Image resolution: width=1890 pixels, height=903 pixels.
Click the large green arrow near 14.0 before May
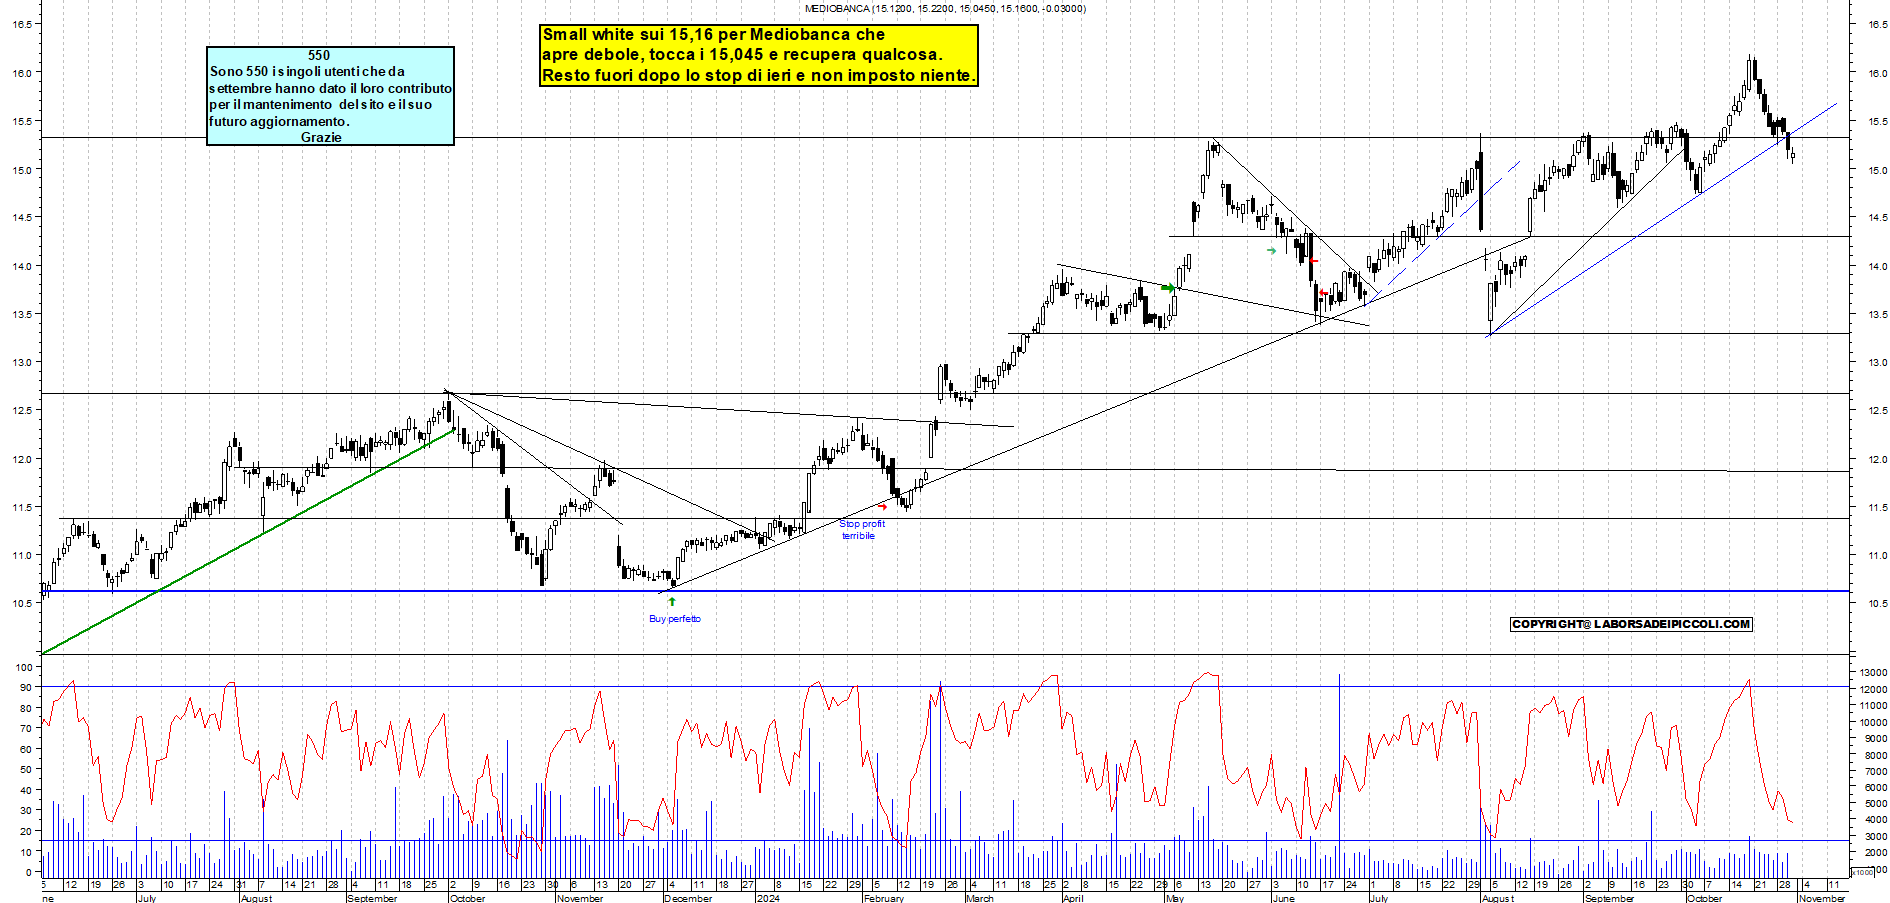pos(1168,288)
